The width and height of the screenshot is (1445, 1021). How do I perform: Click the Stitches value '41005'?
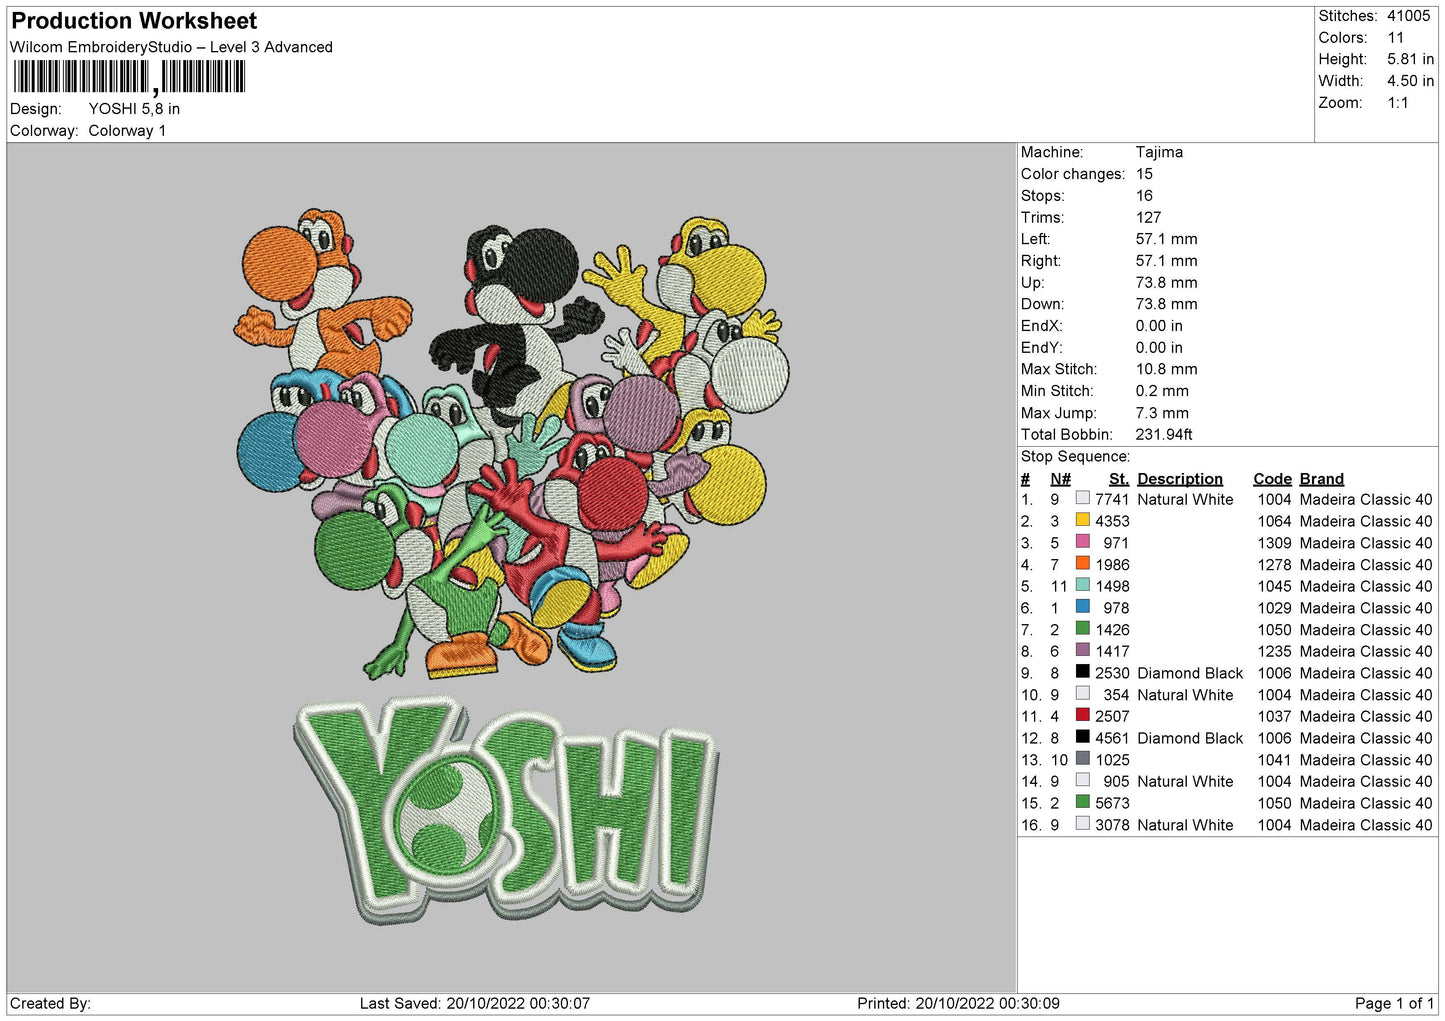point(1408,16)
